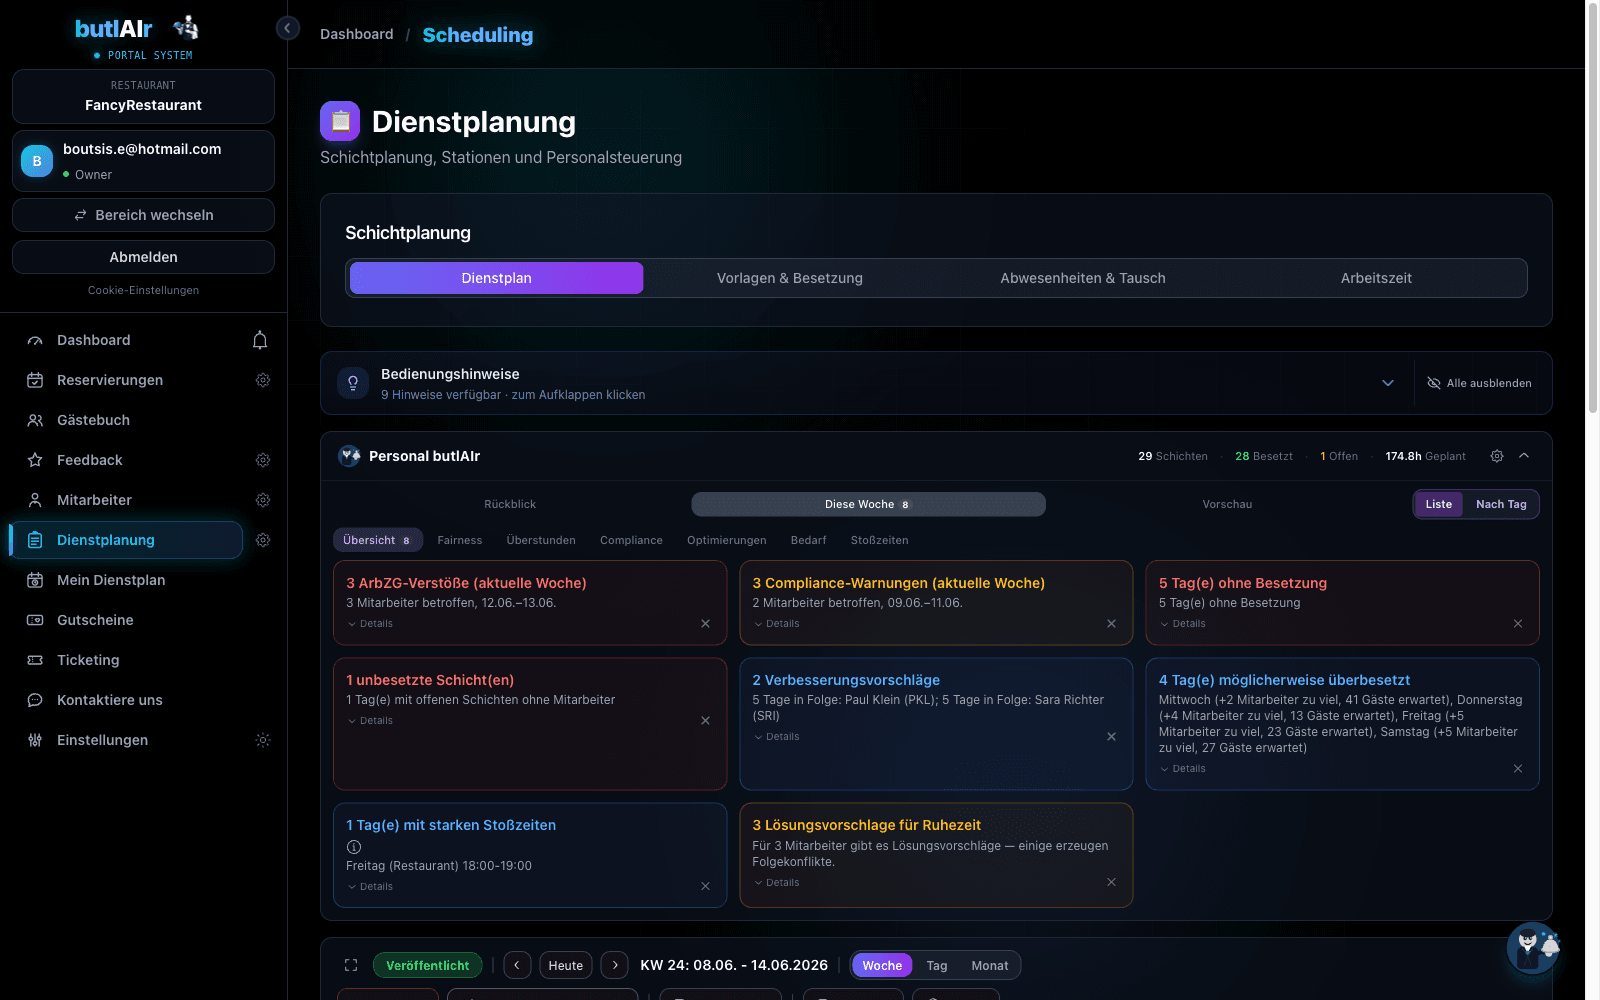Click the Bereich wechseln button

point(143,215)
